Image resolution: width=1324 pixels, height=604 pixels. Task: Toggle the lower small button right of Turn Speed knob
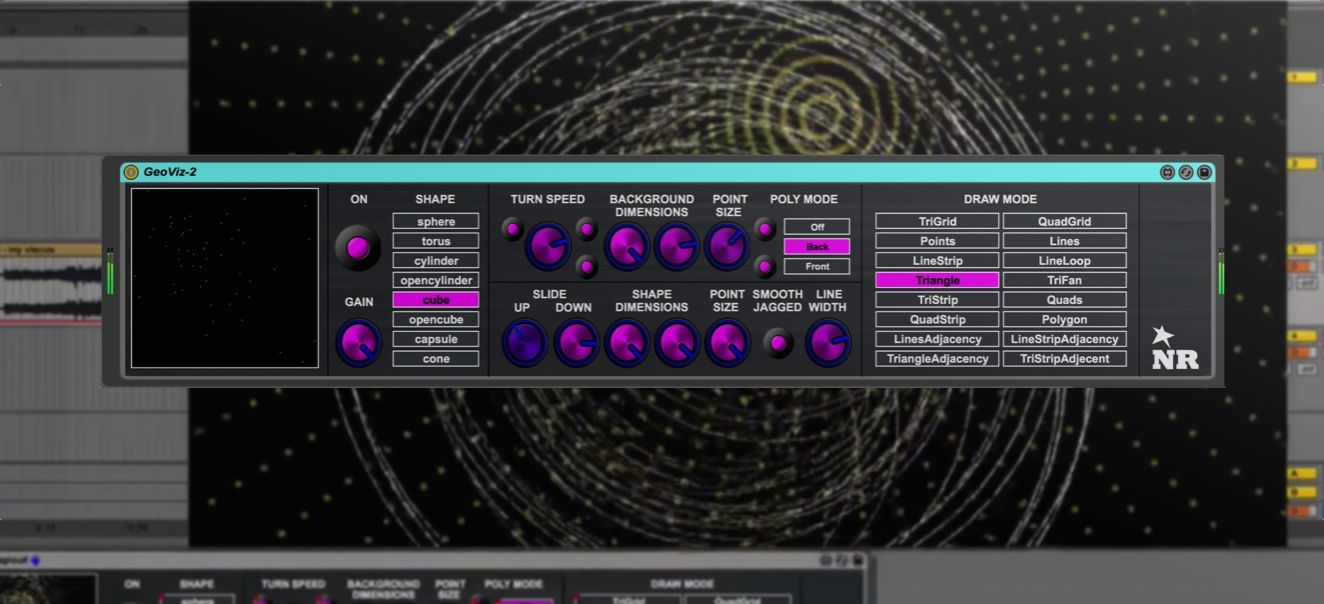coord(587,266)
